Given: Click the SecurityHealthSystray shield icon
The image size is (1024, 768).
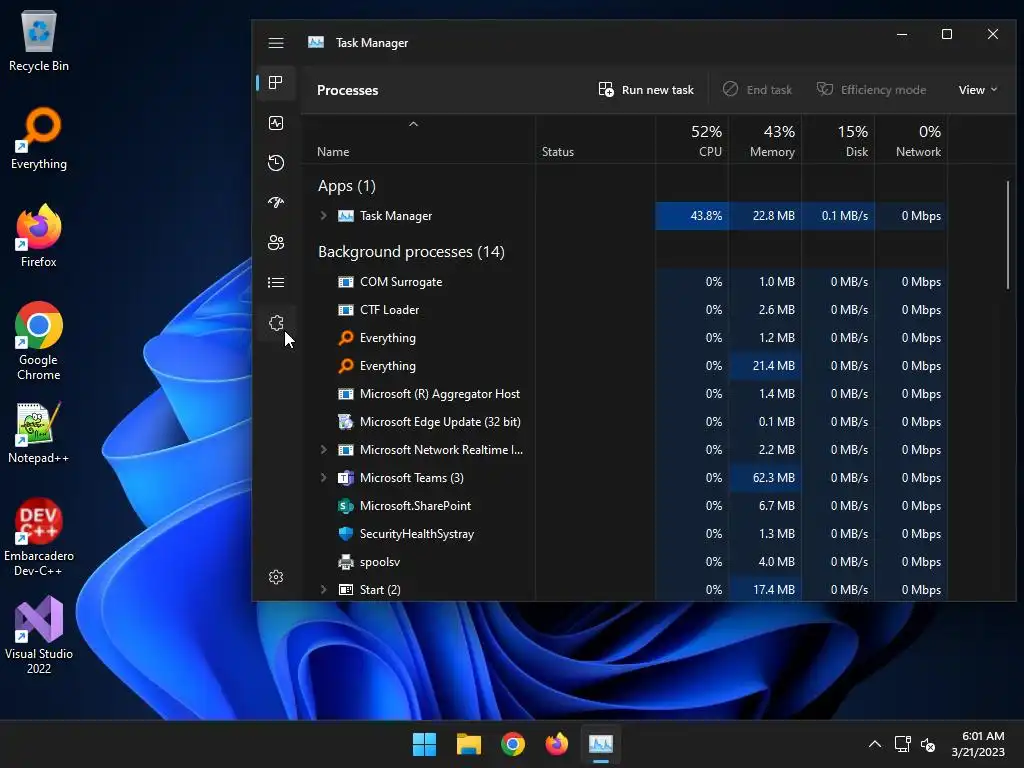Looking at the screenshot, I should click(345, 534).
